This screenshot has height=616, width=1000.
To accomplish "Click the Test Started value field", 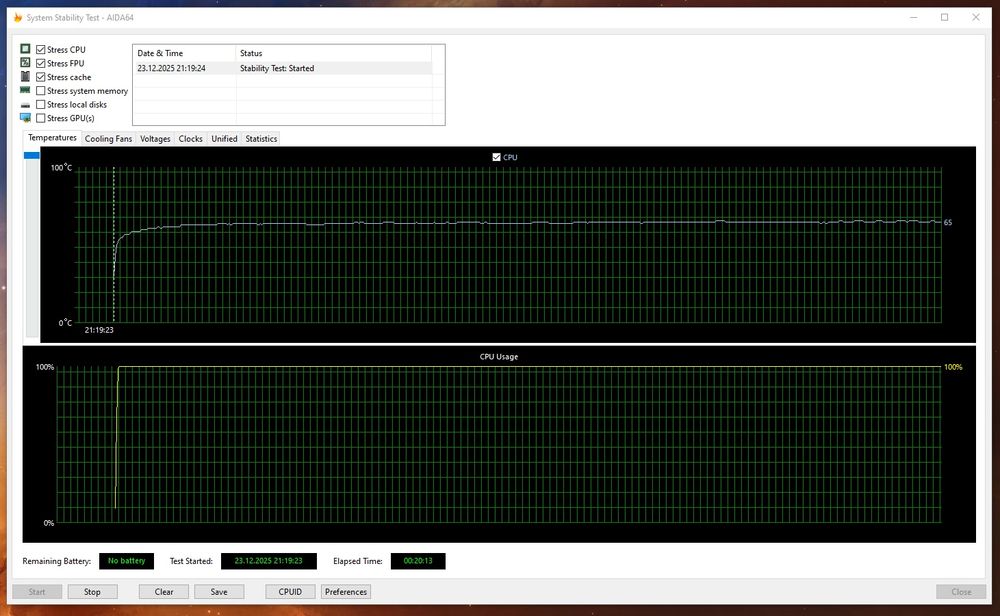I will [x=268, y=561].
